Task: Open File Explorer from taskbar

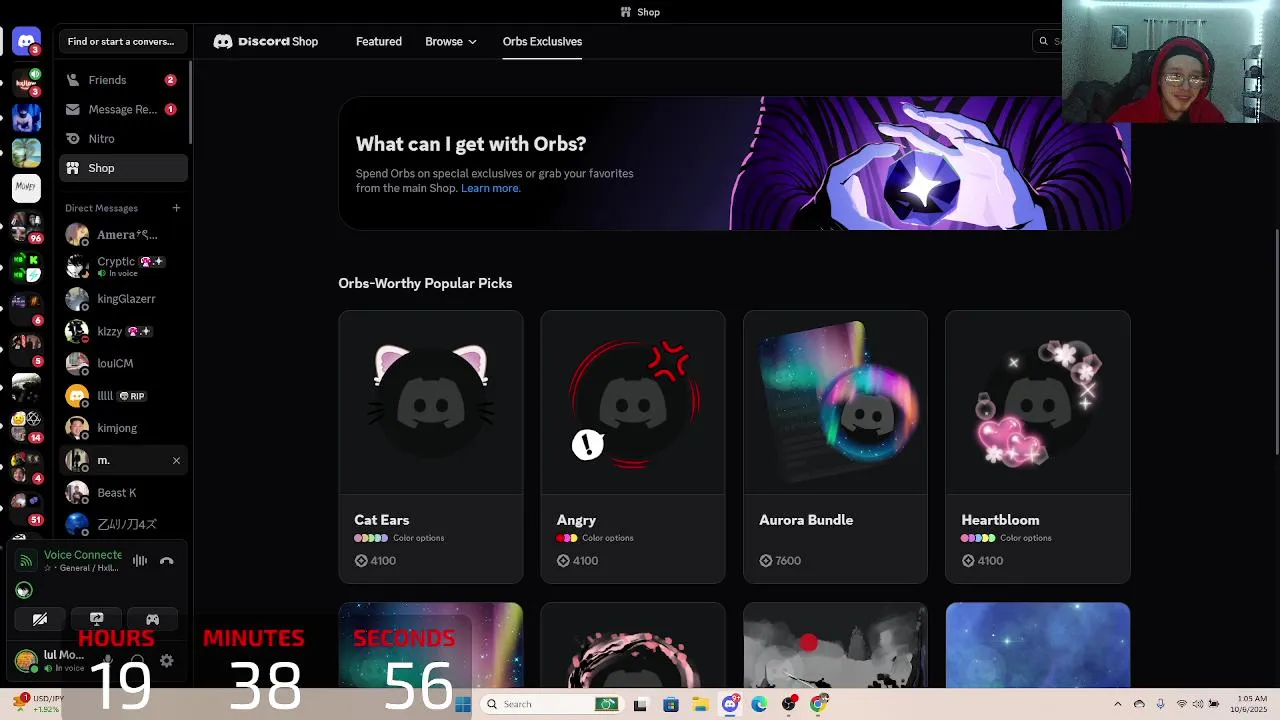Action: (700, 704)
